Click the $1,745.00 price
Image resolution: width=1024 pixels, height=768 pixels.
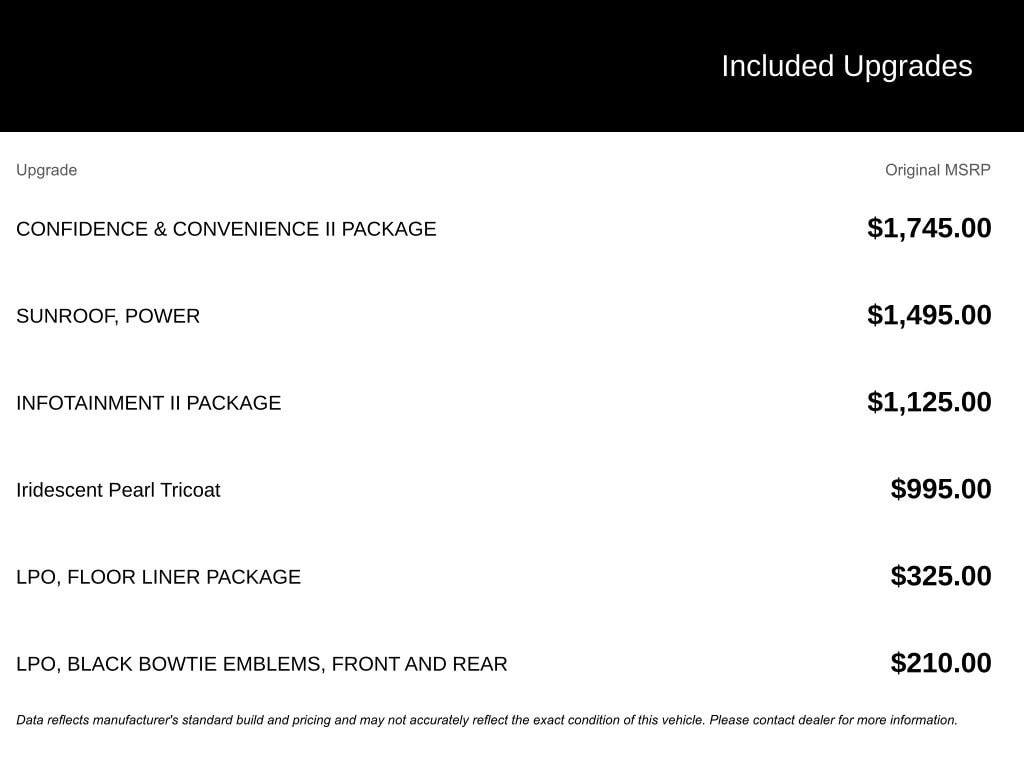(929, 228)
